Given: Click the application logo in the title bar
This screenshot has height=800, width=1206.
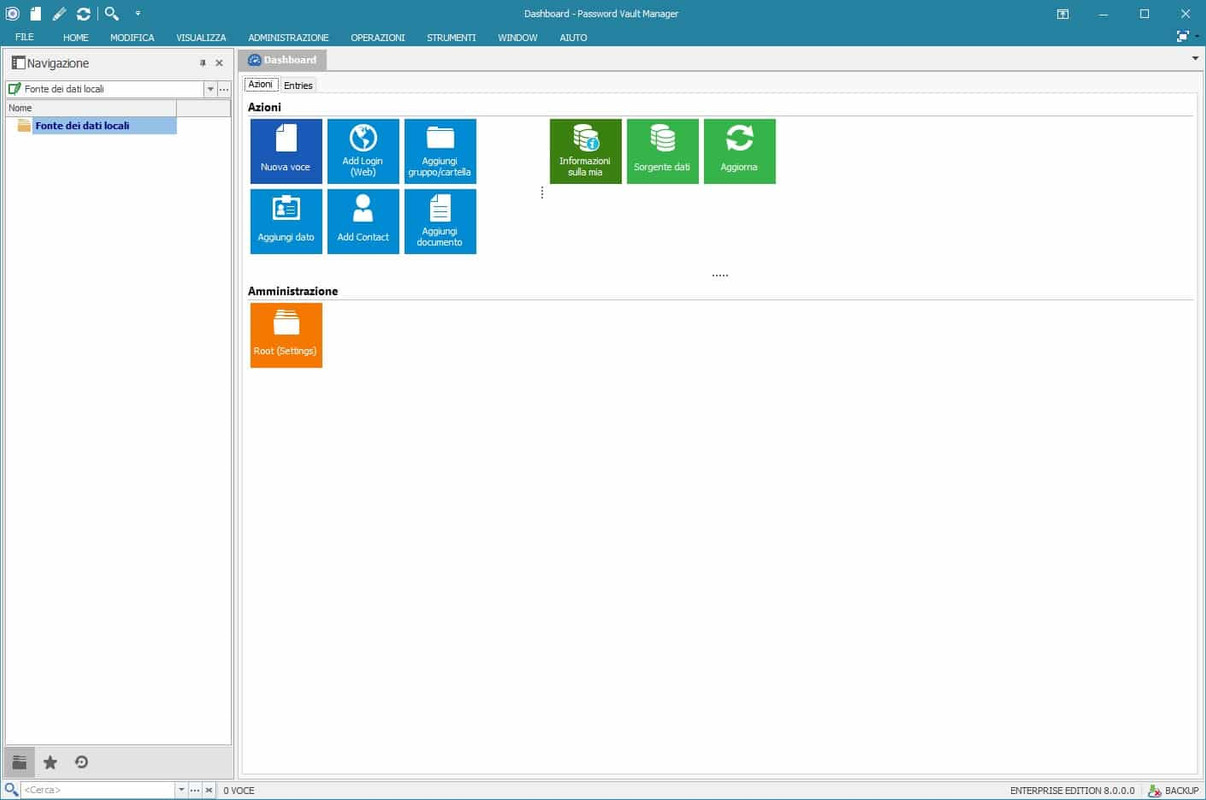Looking at the screenshot, I should (x=12, y=14).
